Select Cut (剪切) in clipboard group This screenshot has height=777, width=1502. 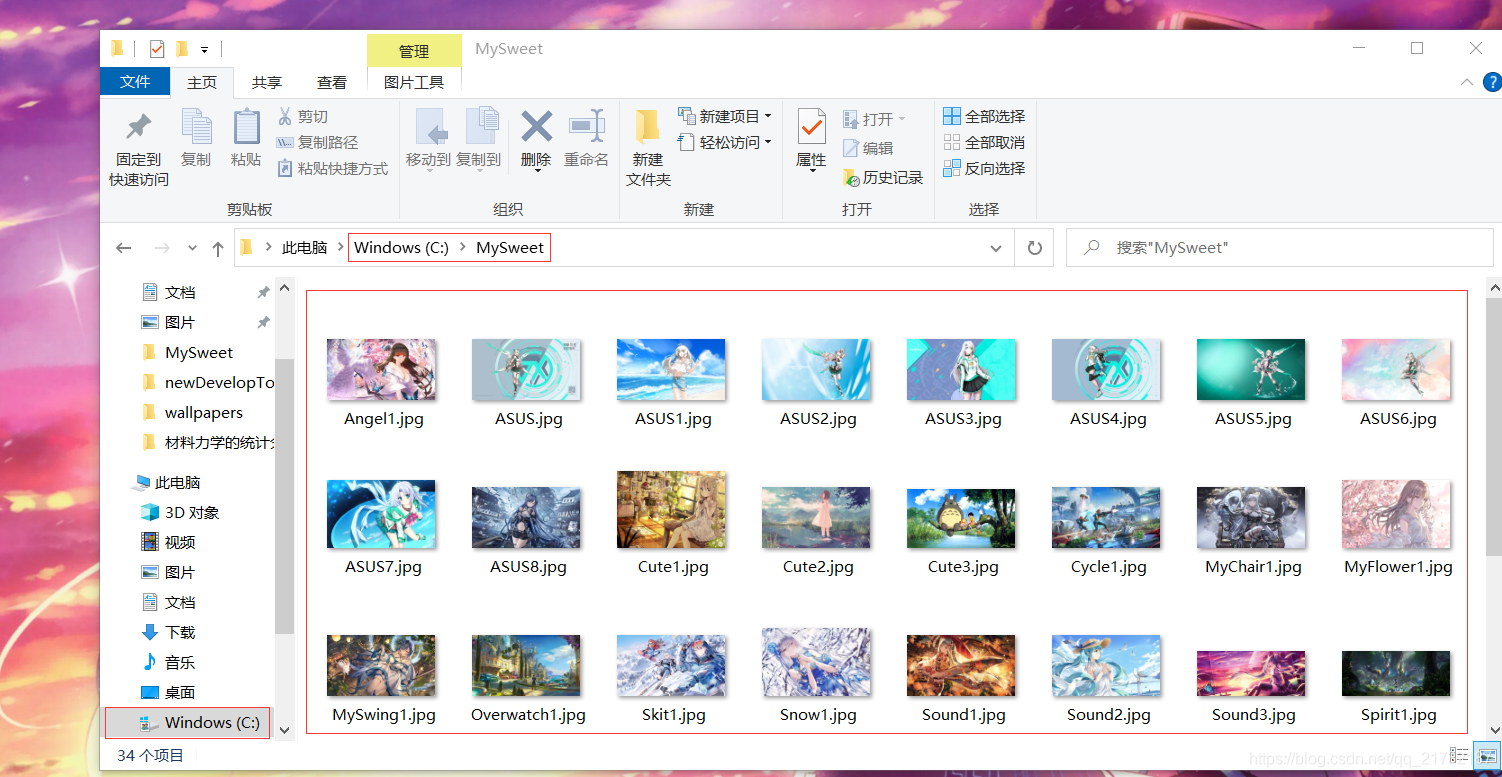302,116
